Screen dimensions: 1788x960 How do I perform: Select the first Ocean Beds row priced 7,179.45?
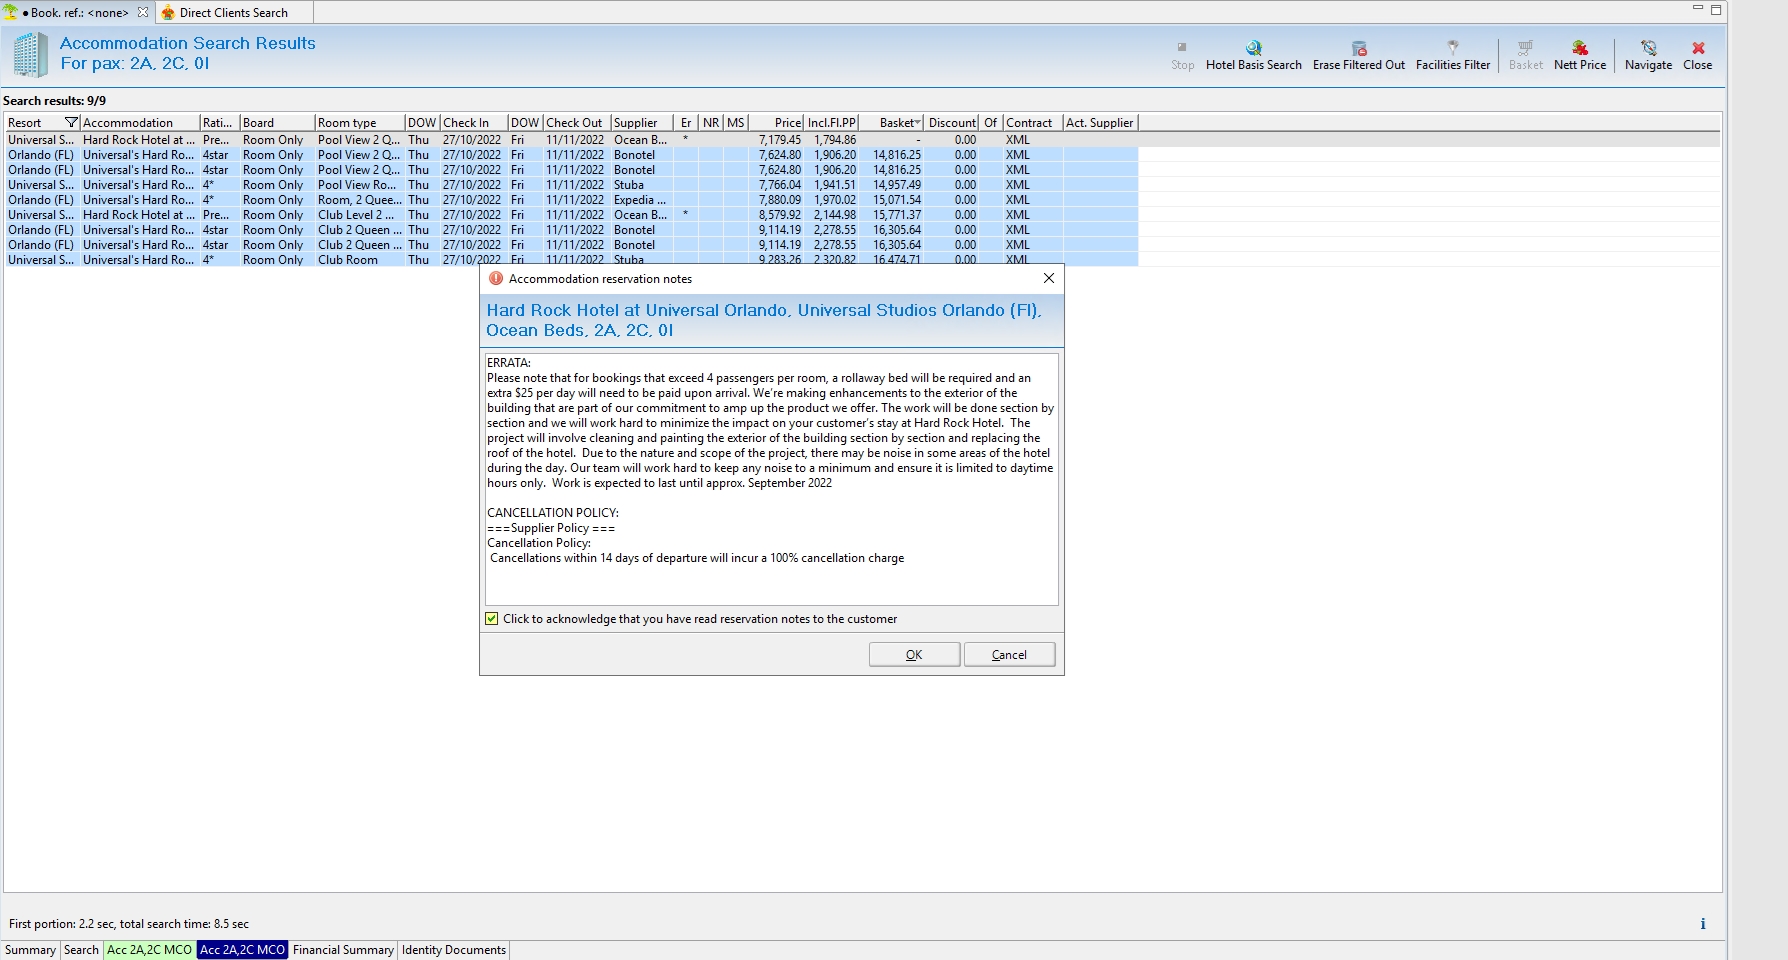[x=571, y=140]
